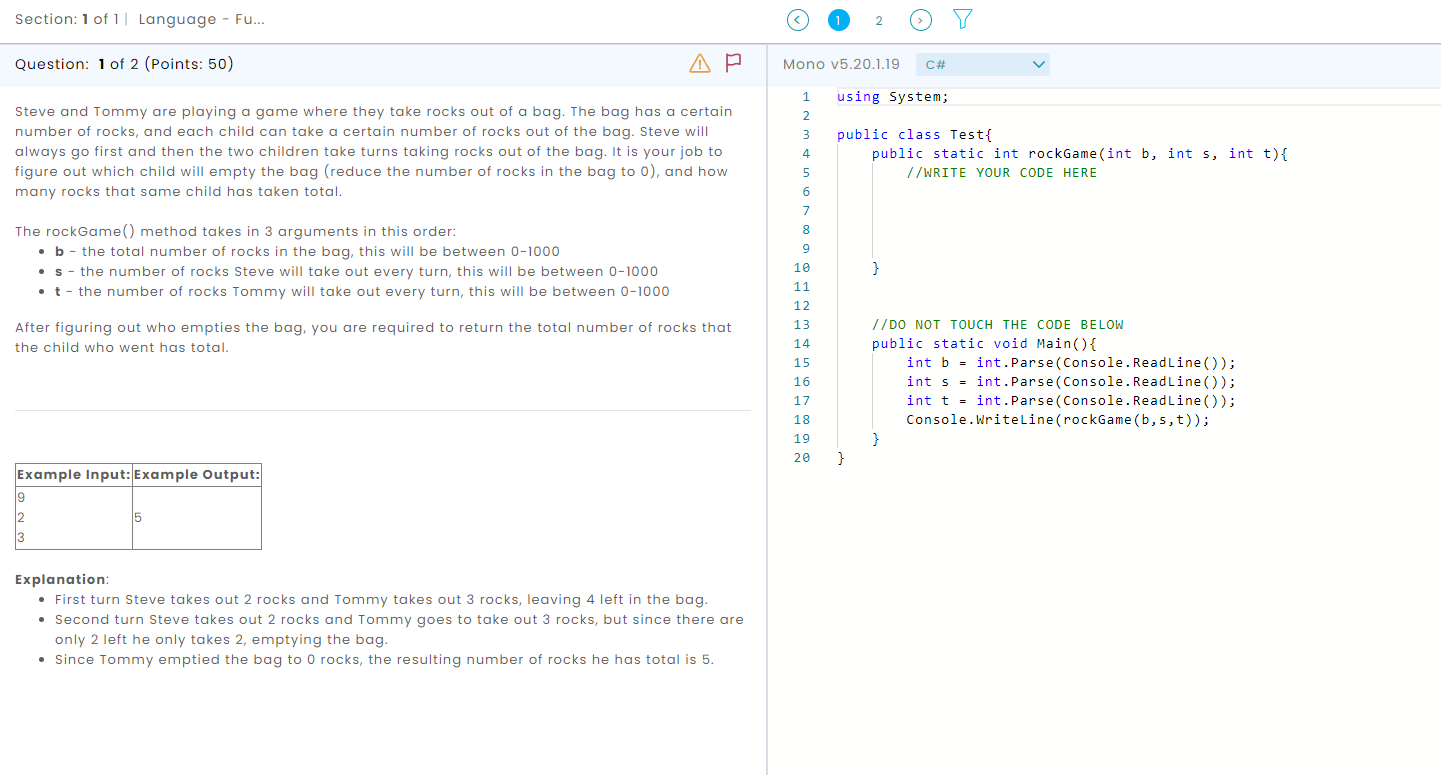
Task: Click the Example Input table cell
Action: 73,474
